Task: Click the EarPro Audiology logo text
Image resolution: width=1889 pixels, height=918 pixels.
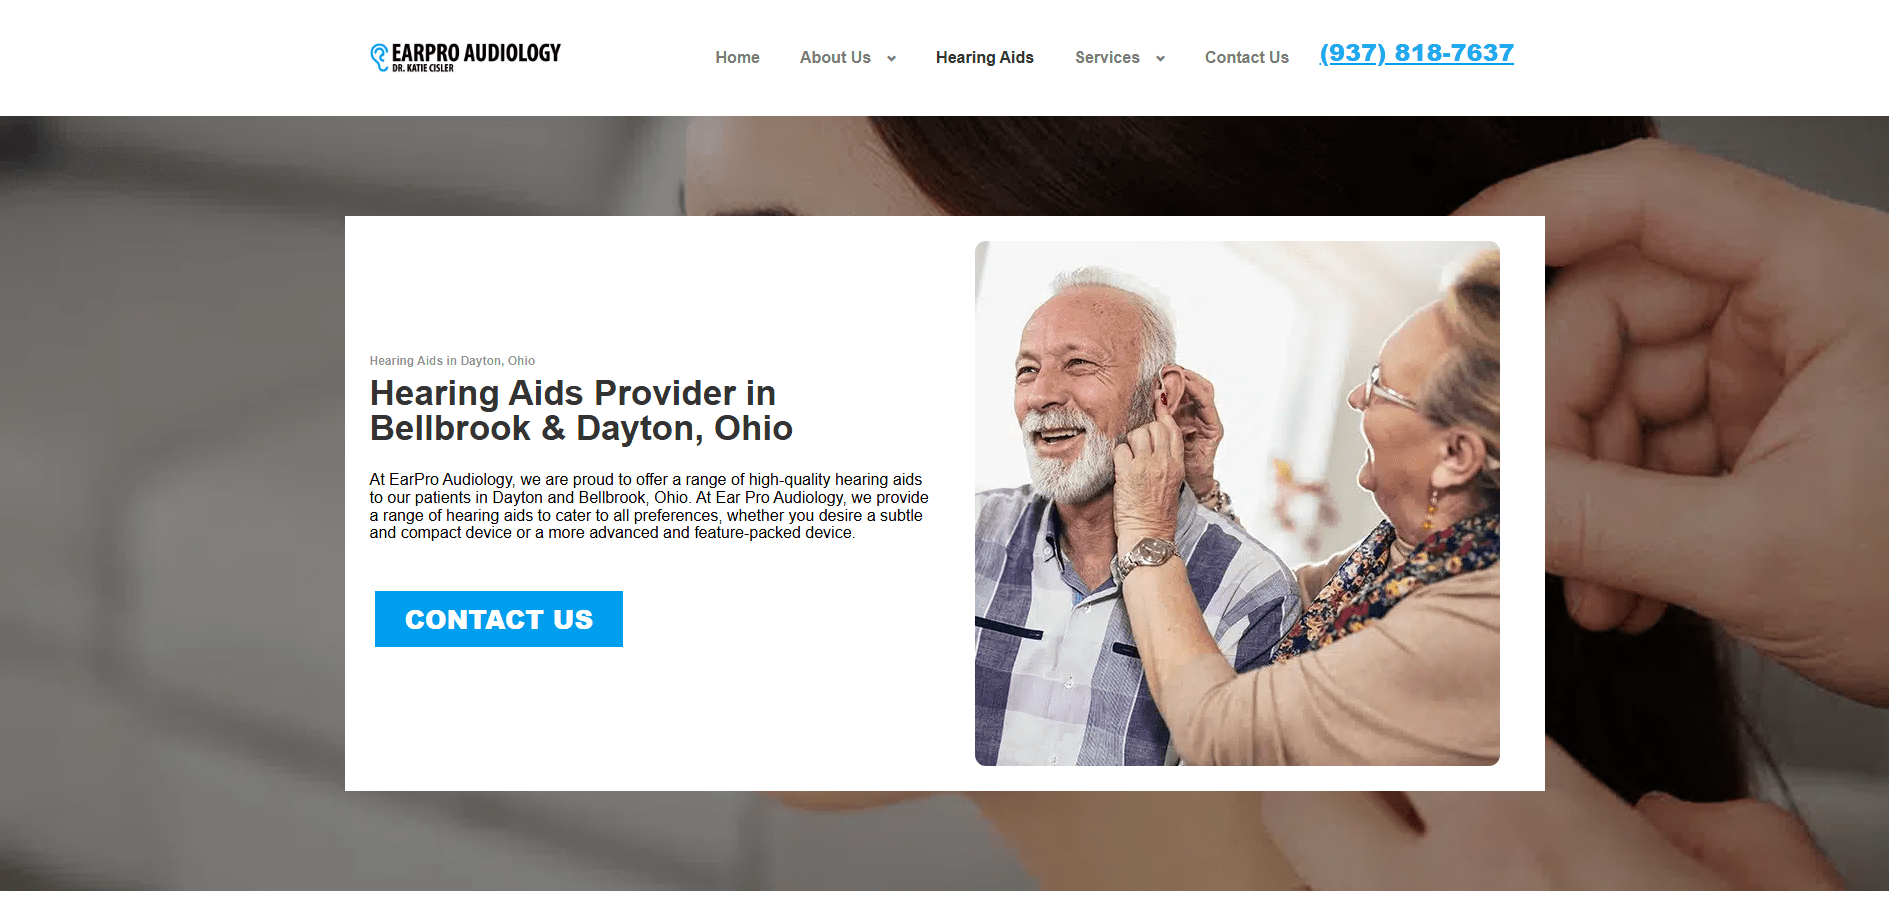Action: [476, 52]
